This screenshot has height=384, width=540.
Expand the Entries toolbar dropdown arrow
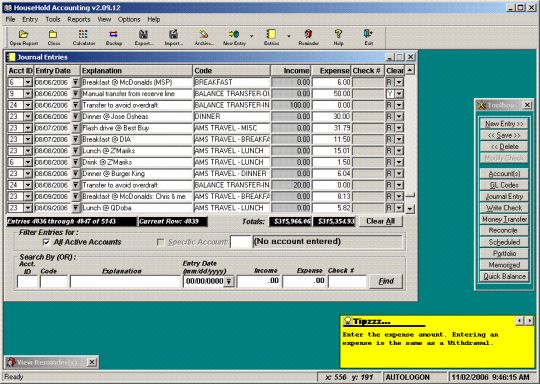pos(289,36)
